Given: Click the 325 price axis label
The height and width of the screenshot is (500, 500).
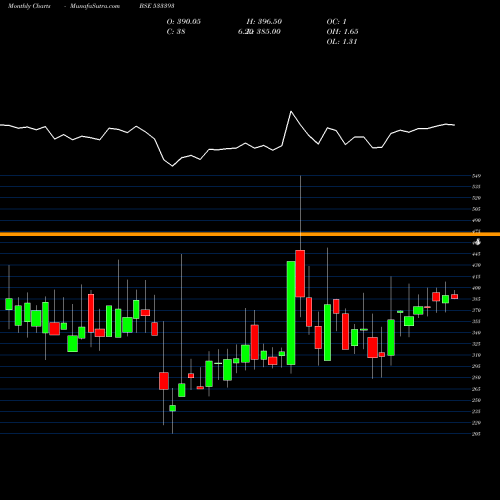Looking at the screenshot, I should 476,344.
